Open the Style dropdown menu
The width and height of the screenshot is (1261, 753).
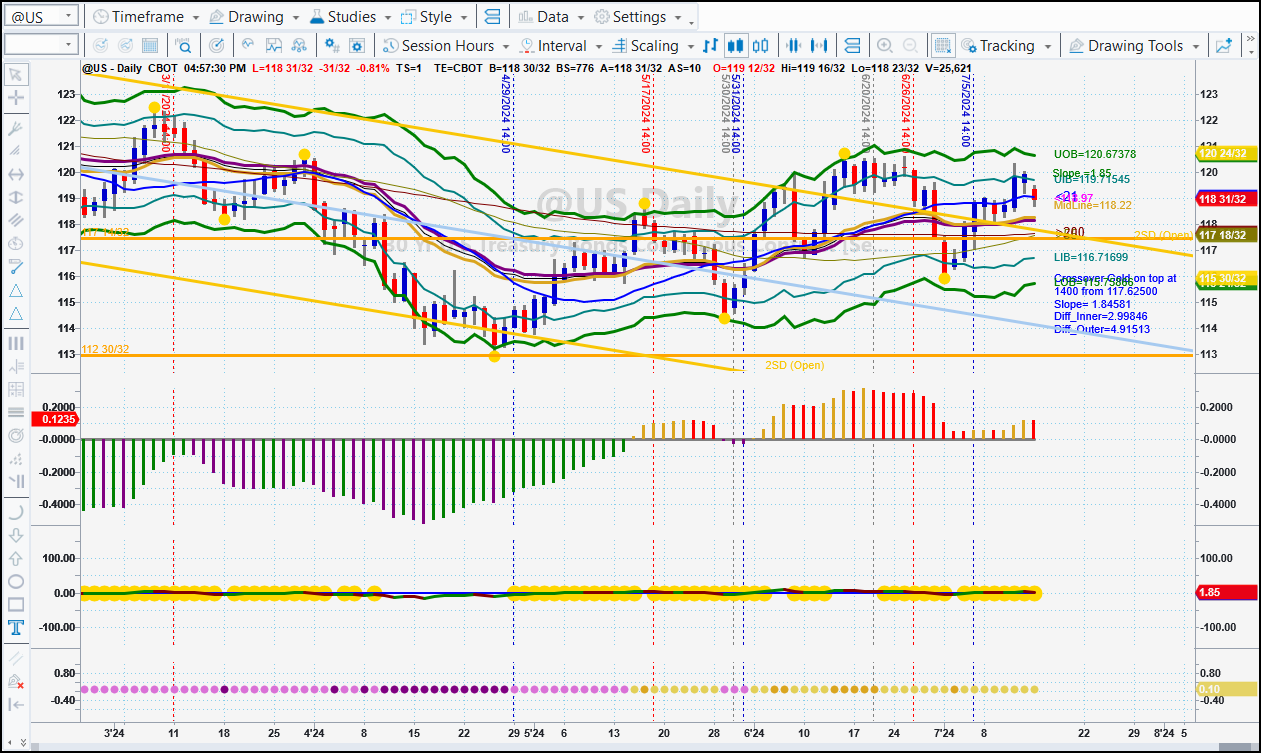[x=434, y=17]
